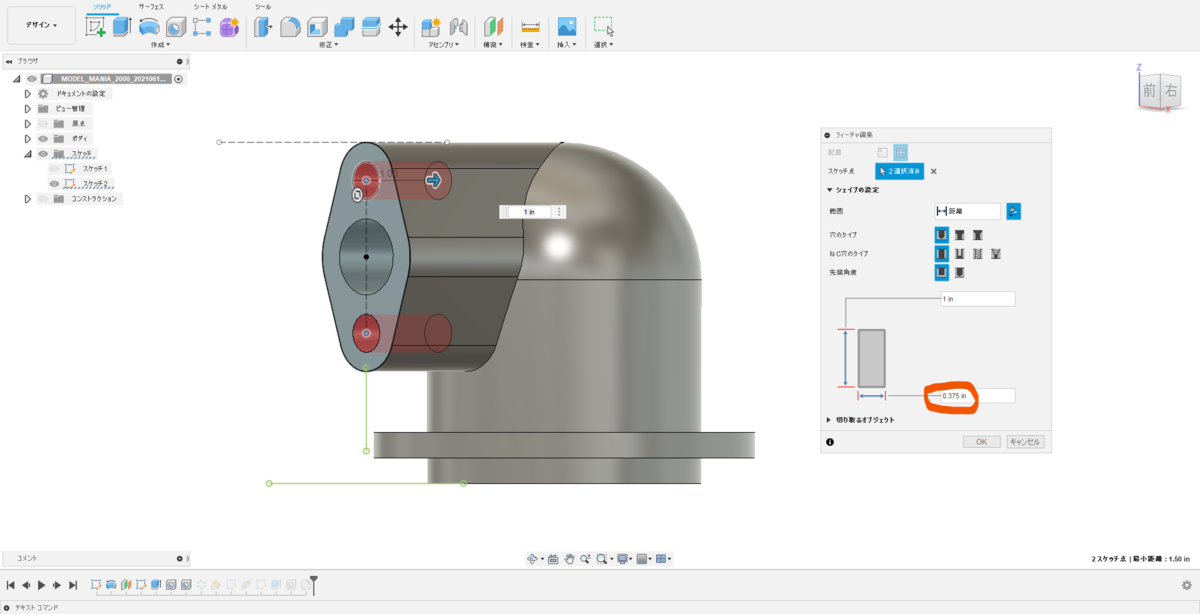The image size is (1200, 614).
Task: Click the Measure ruler icon
Action: [530, 27]
